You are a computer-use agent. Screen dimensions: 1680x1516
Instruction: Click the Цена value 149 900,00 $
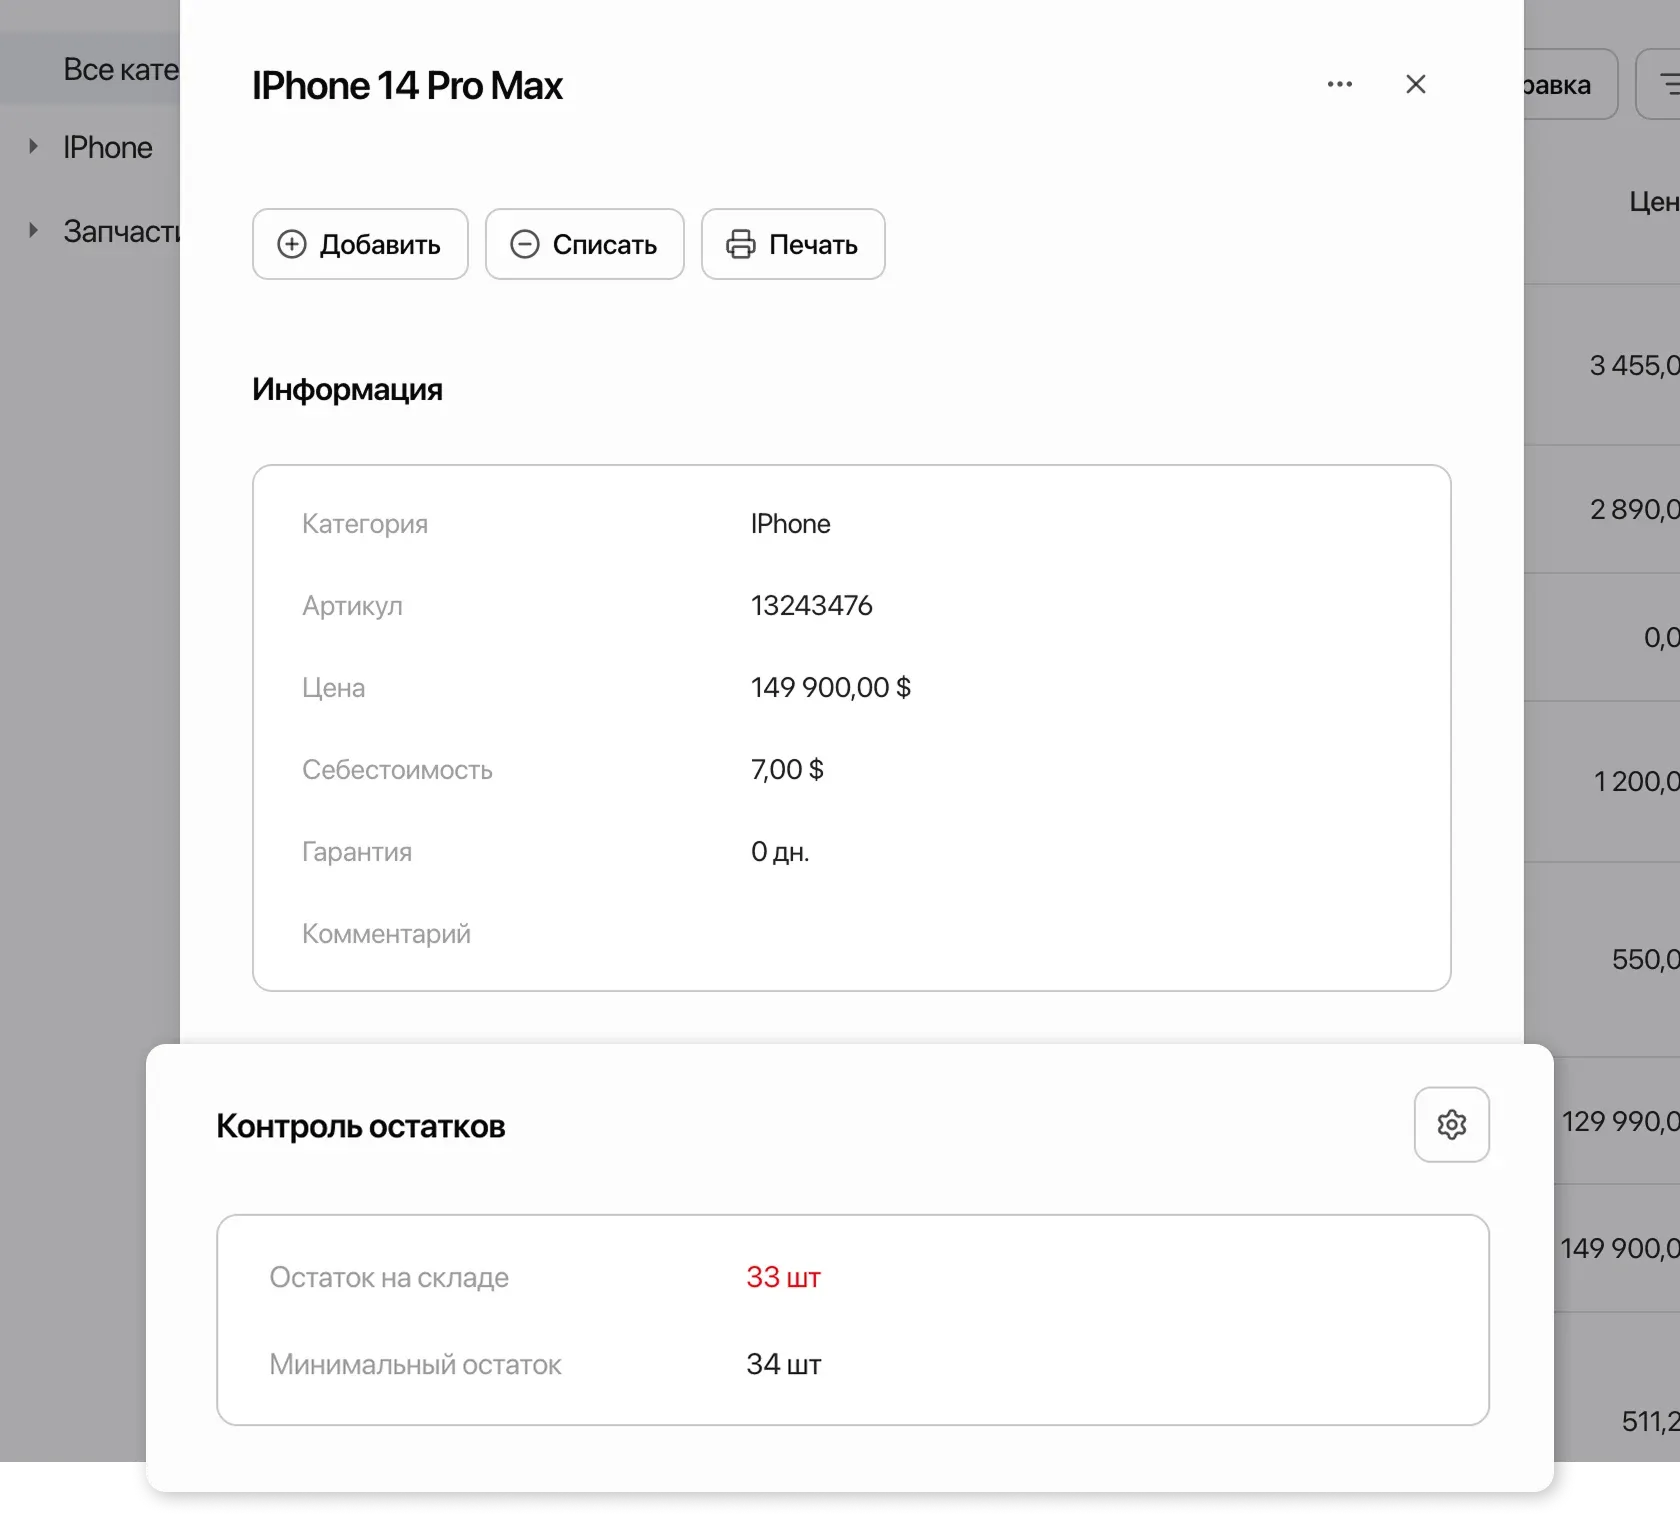point(829,687)
